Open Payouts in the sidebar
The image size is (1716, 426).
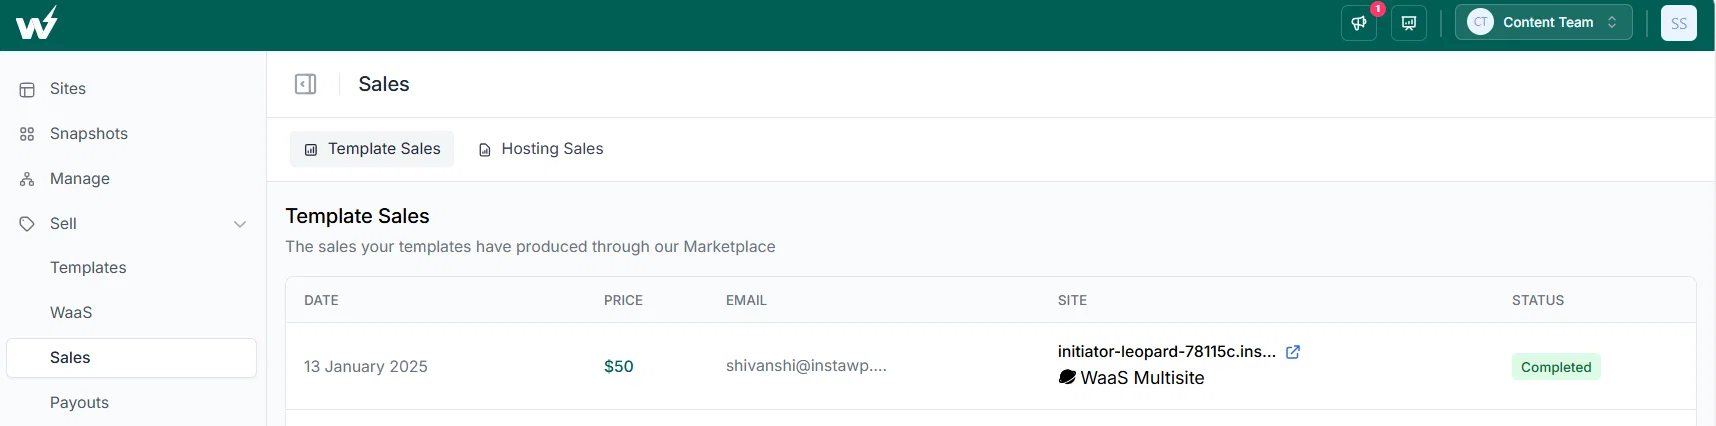tap(79, 403)
